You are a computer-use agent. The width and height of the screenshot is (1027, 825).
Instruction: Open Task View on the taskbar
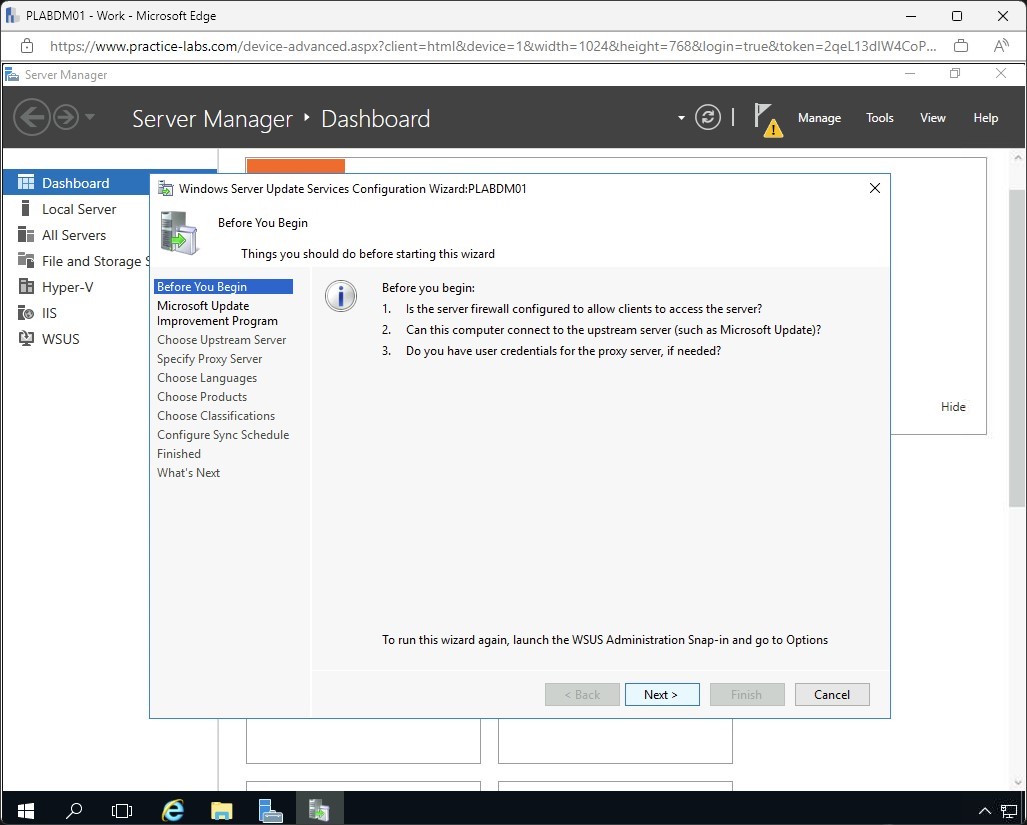(x=122, y=809)
